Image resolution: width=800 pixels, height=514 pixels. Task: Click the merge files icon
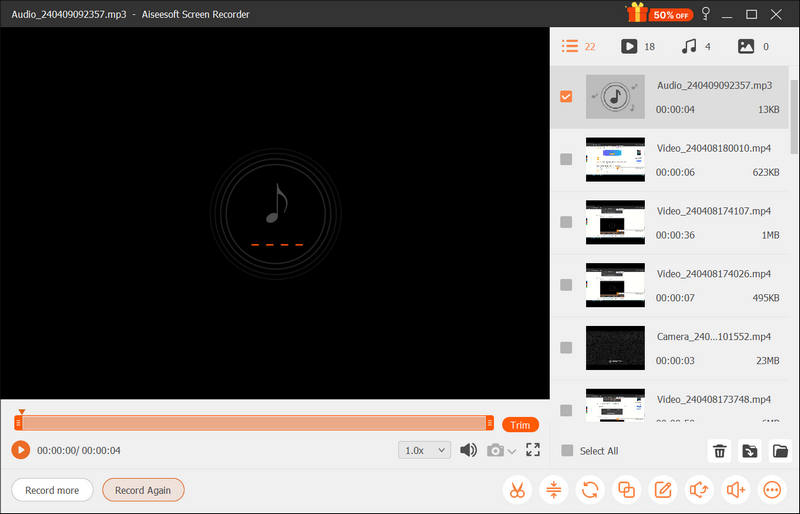[x=626, y=490]
